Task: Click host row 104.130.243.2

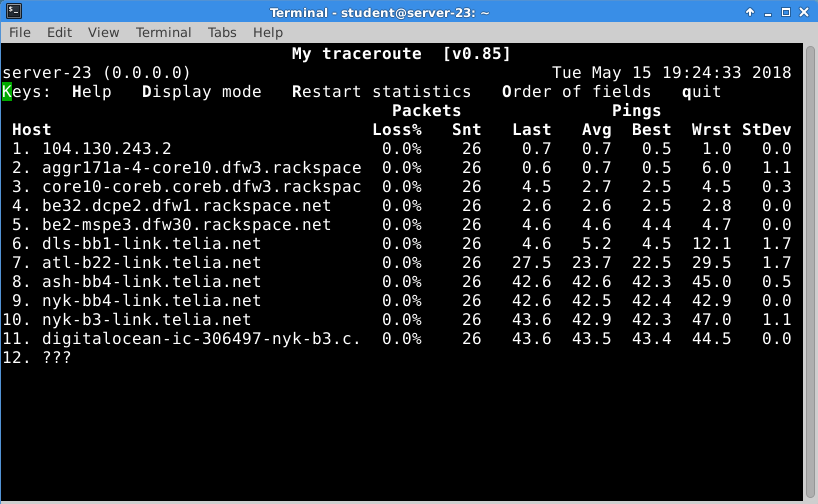Action: pos(106,149)
